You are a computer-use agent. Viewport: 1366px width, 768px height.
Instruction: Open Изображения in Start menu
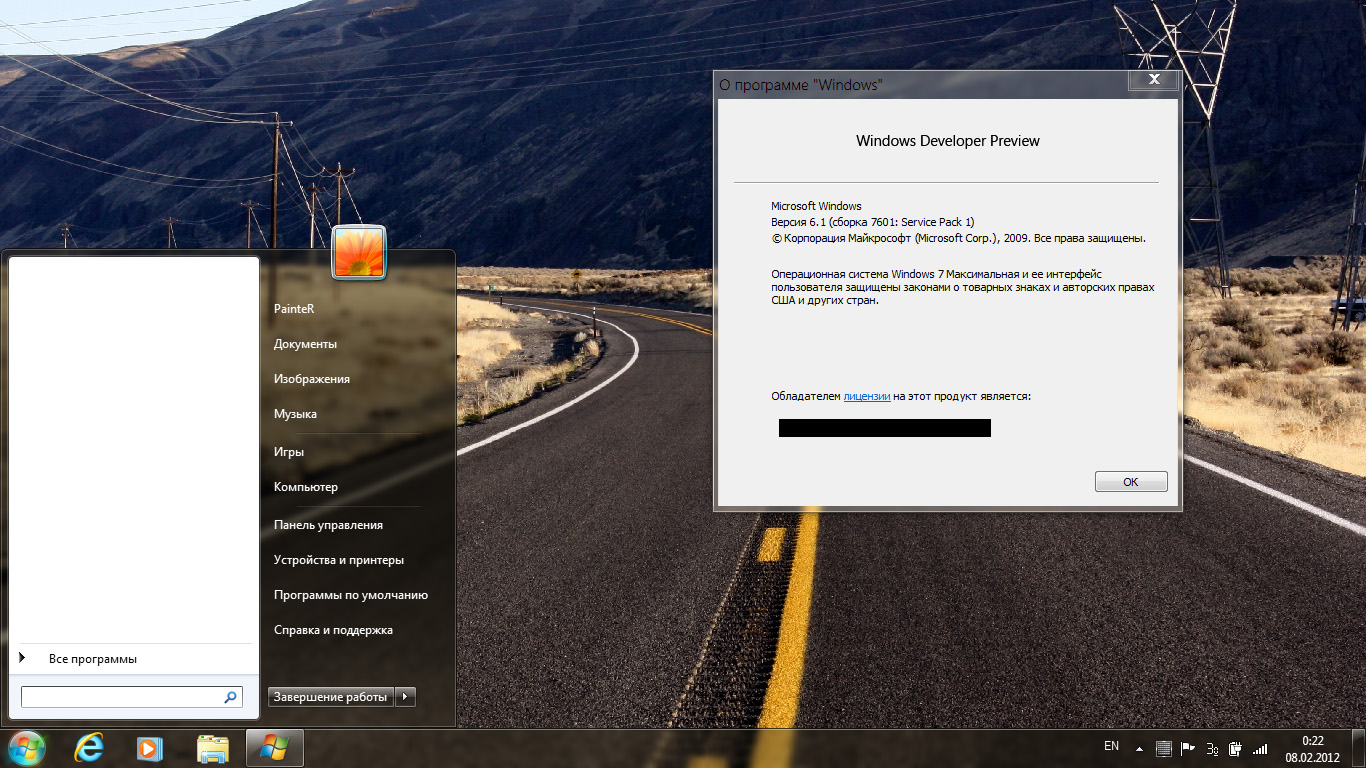pyautogui.click(x=312, y=379)
